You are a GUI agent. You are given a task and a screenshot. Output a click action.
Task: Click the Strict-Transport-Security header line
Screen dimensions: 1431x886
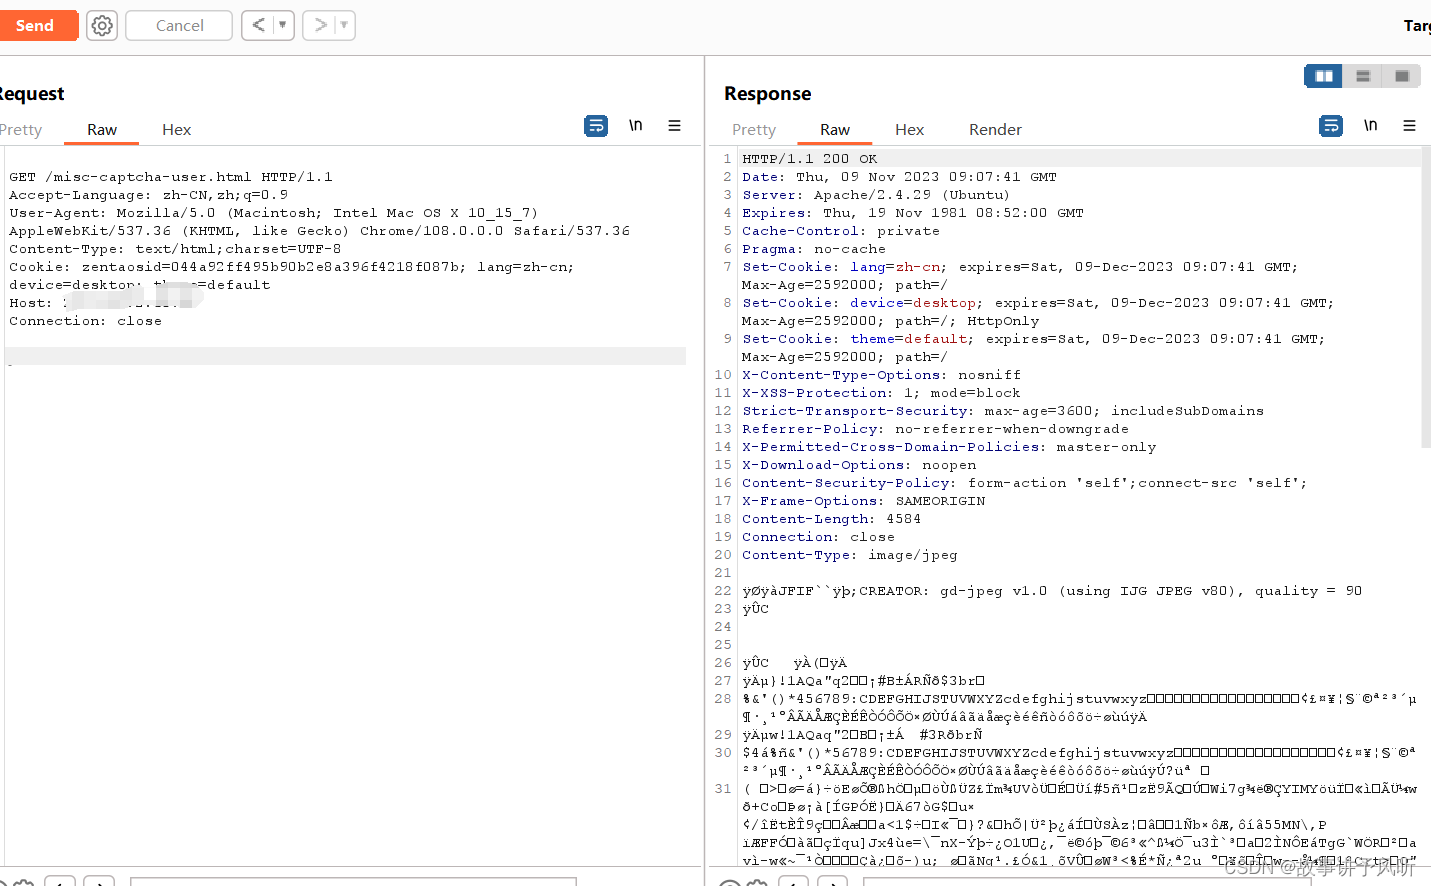pyautogui.click(x=1002, y=411)
